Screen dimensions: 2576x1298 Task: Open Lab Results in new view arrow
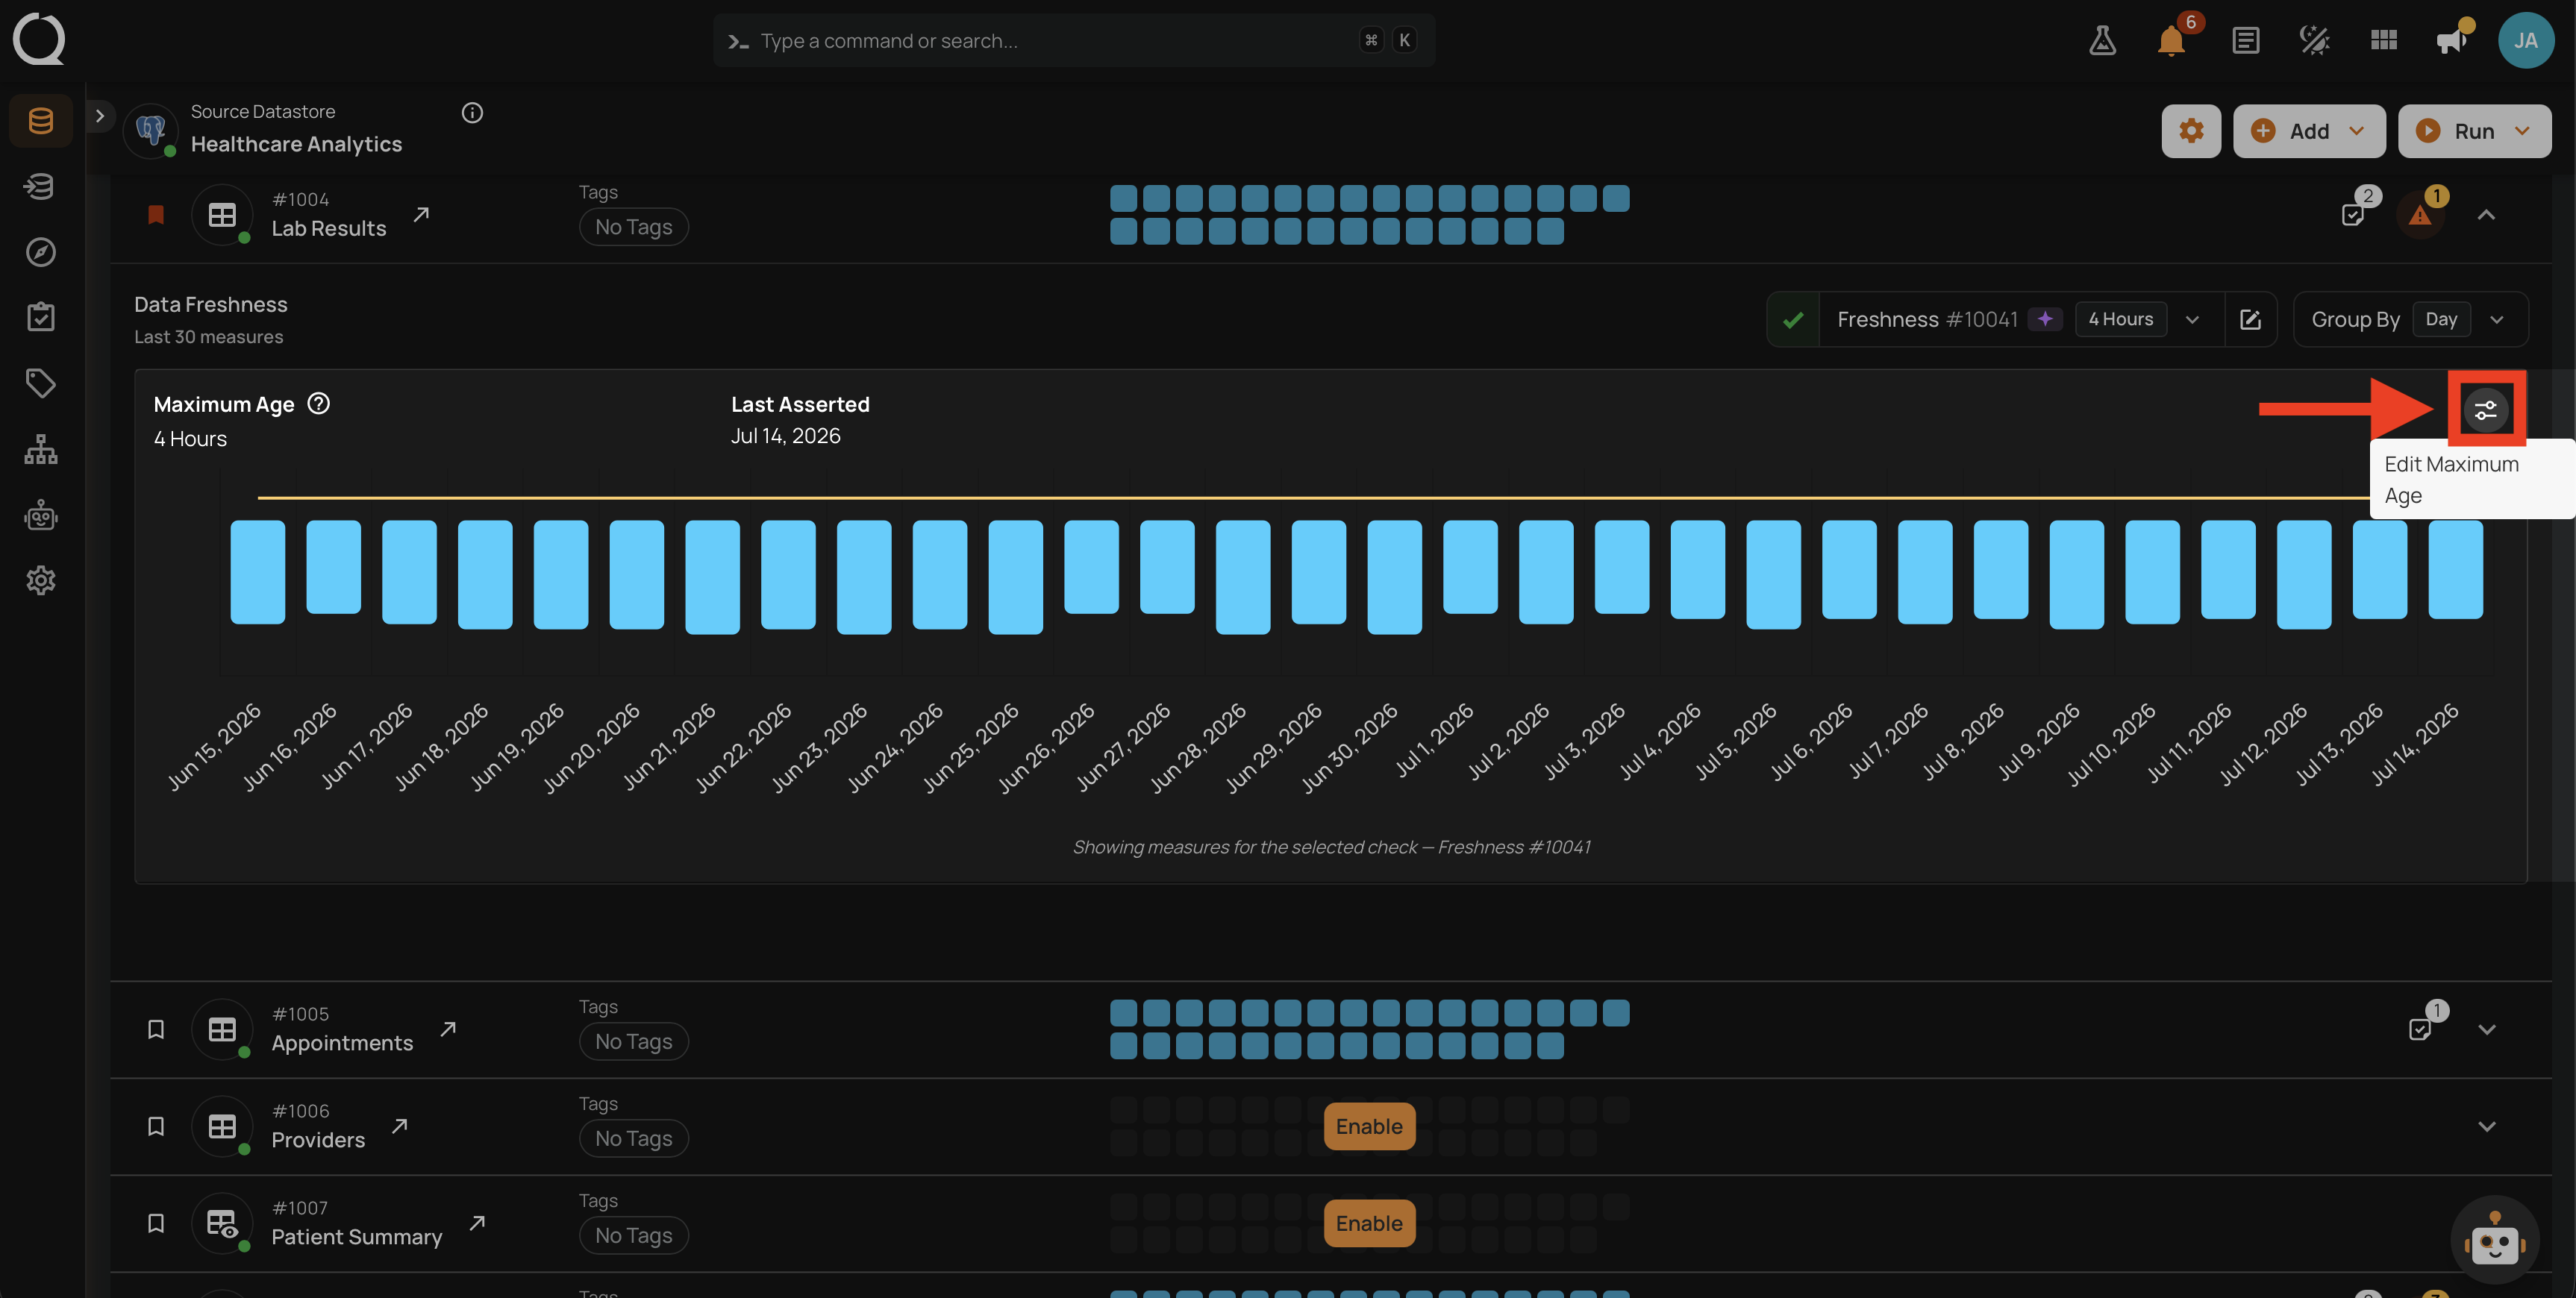[421, 214]
